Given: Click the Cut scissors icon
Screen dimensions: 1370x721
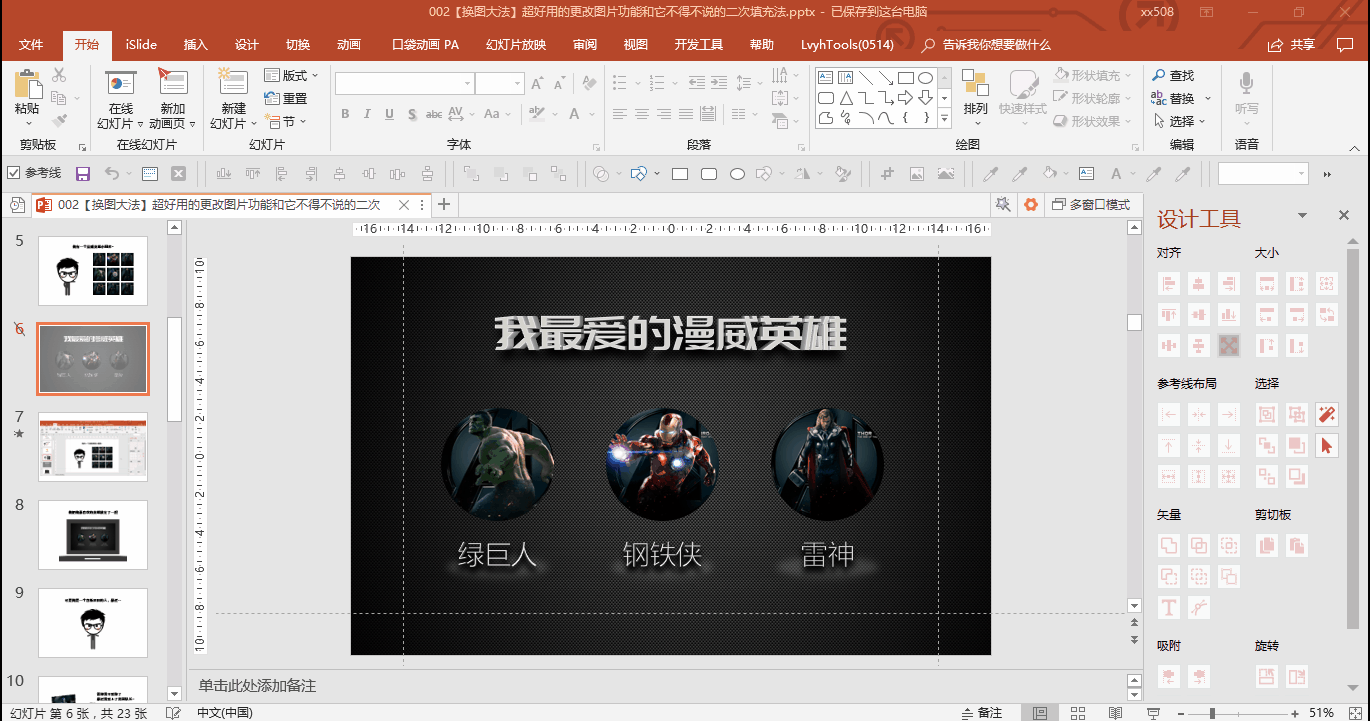Looking at the screenshot, I should [x=58, y=75].
